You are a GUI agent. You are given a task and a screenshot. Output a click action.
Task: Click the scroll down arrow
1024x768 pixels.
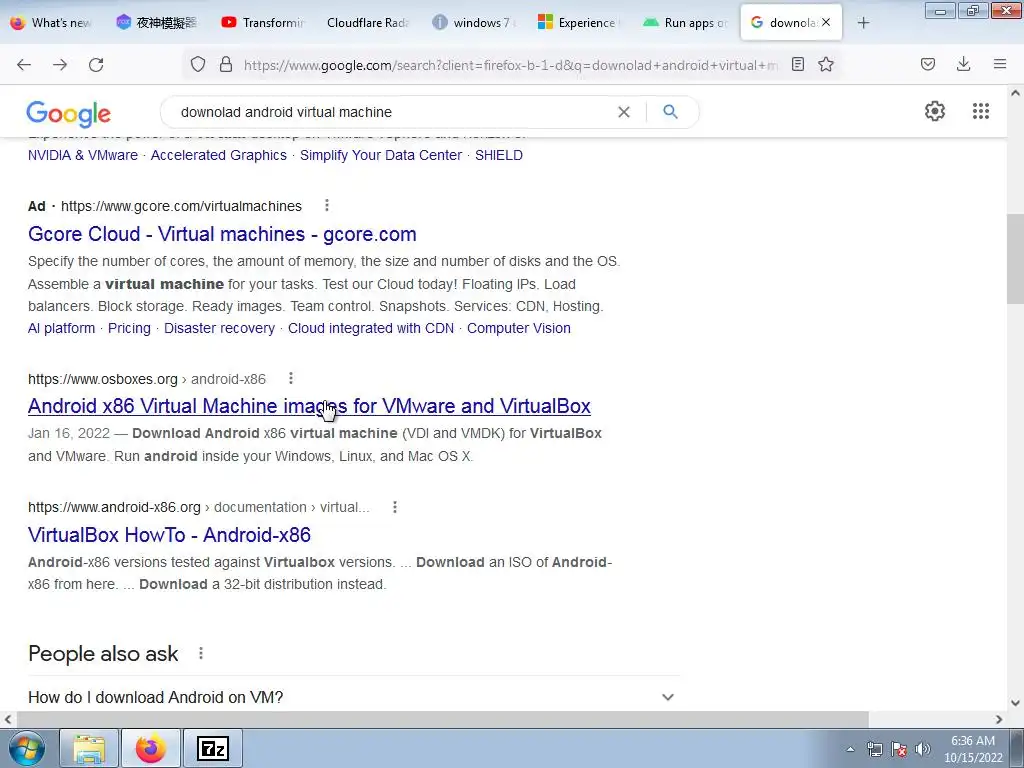click(x=1016, y=703)
